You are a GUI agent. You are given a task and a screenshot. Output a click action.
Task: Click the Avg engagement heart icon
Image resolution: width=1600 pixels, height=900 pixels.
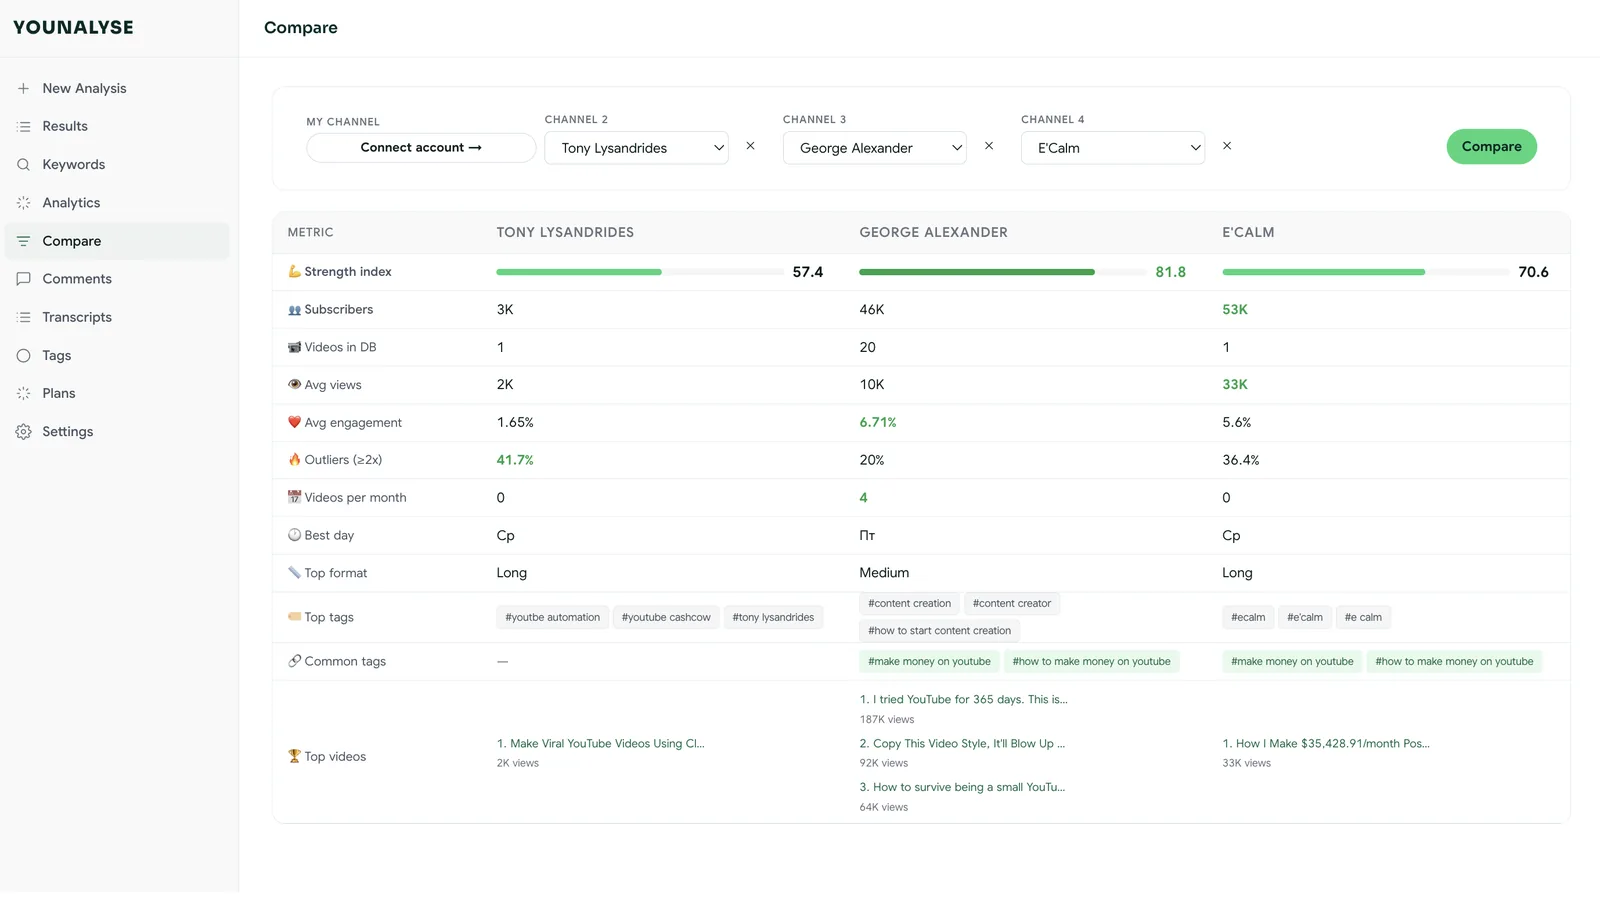tap(294, 422)
